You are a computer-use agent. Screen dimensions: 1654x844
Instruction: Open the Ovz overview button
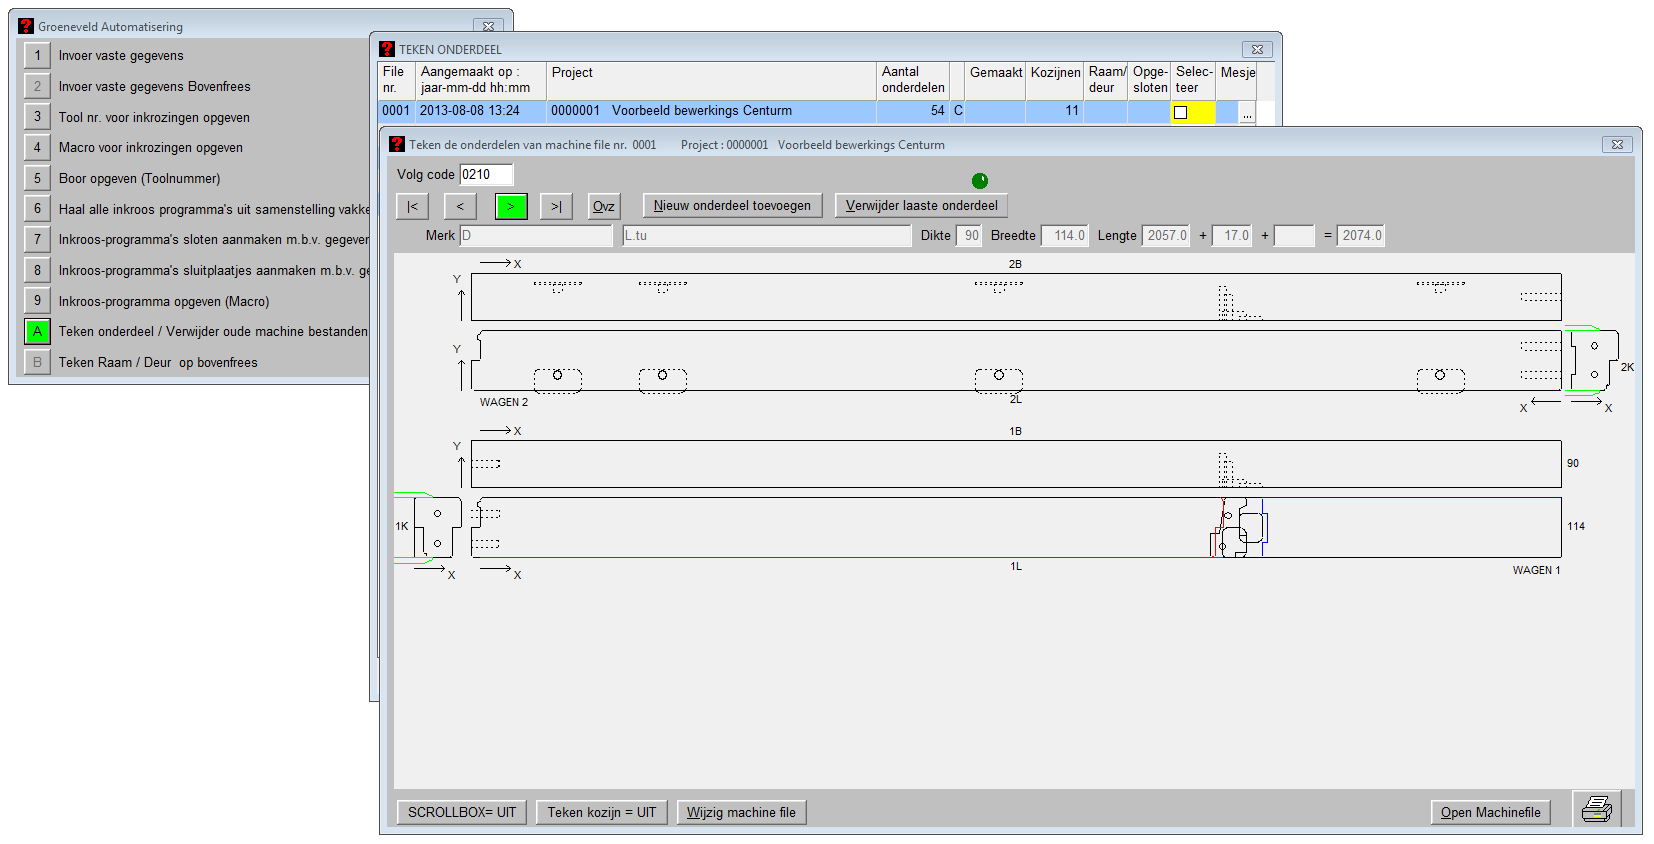[x=603, y=206]
